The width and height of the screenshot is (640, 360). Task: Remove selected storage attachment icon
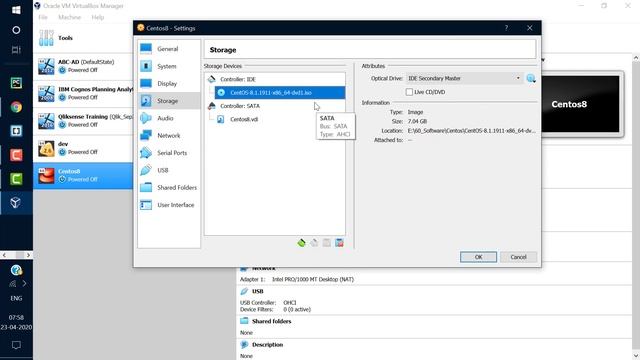pyautogui.click(x=339, y=243)
